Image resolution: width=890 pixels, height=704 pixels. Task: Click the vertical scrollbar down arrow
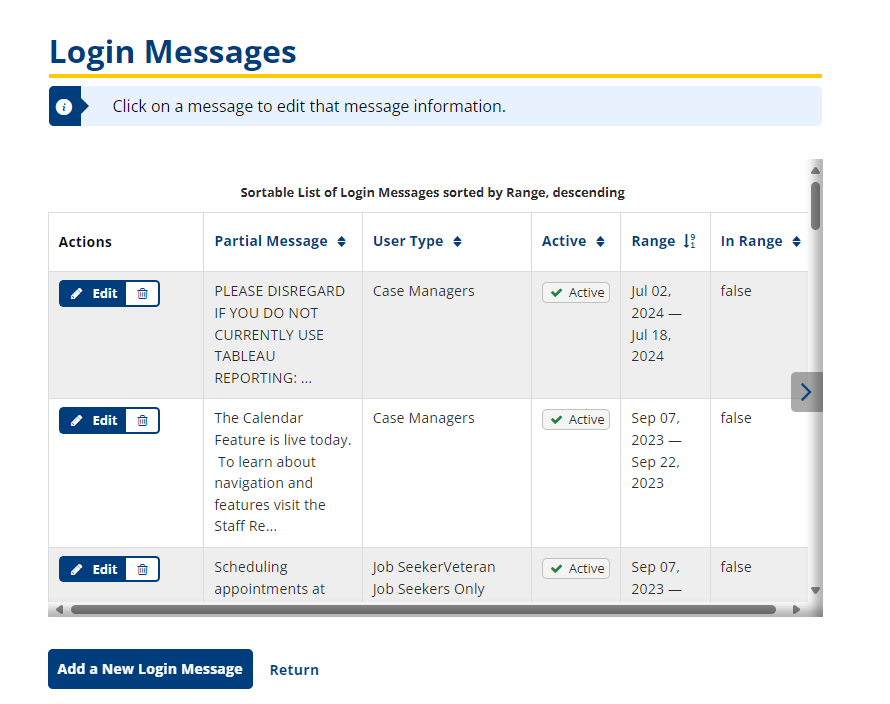pyautogui.click(x=815, y=591)
